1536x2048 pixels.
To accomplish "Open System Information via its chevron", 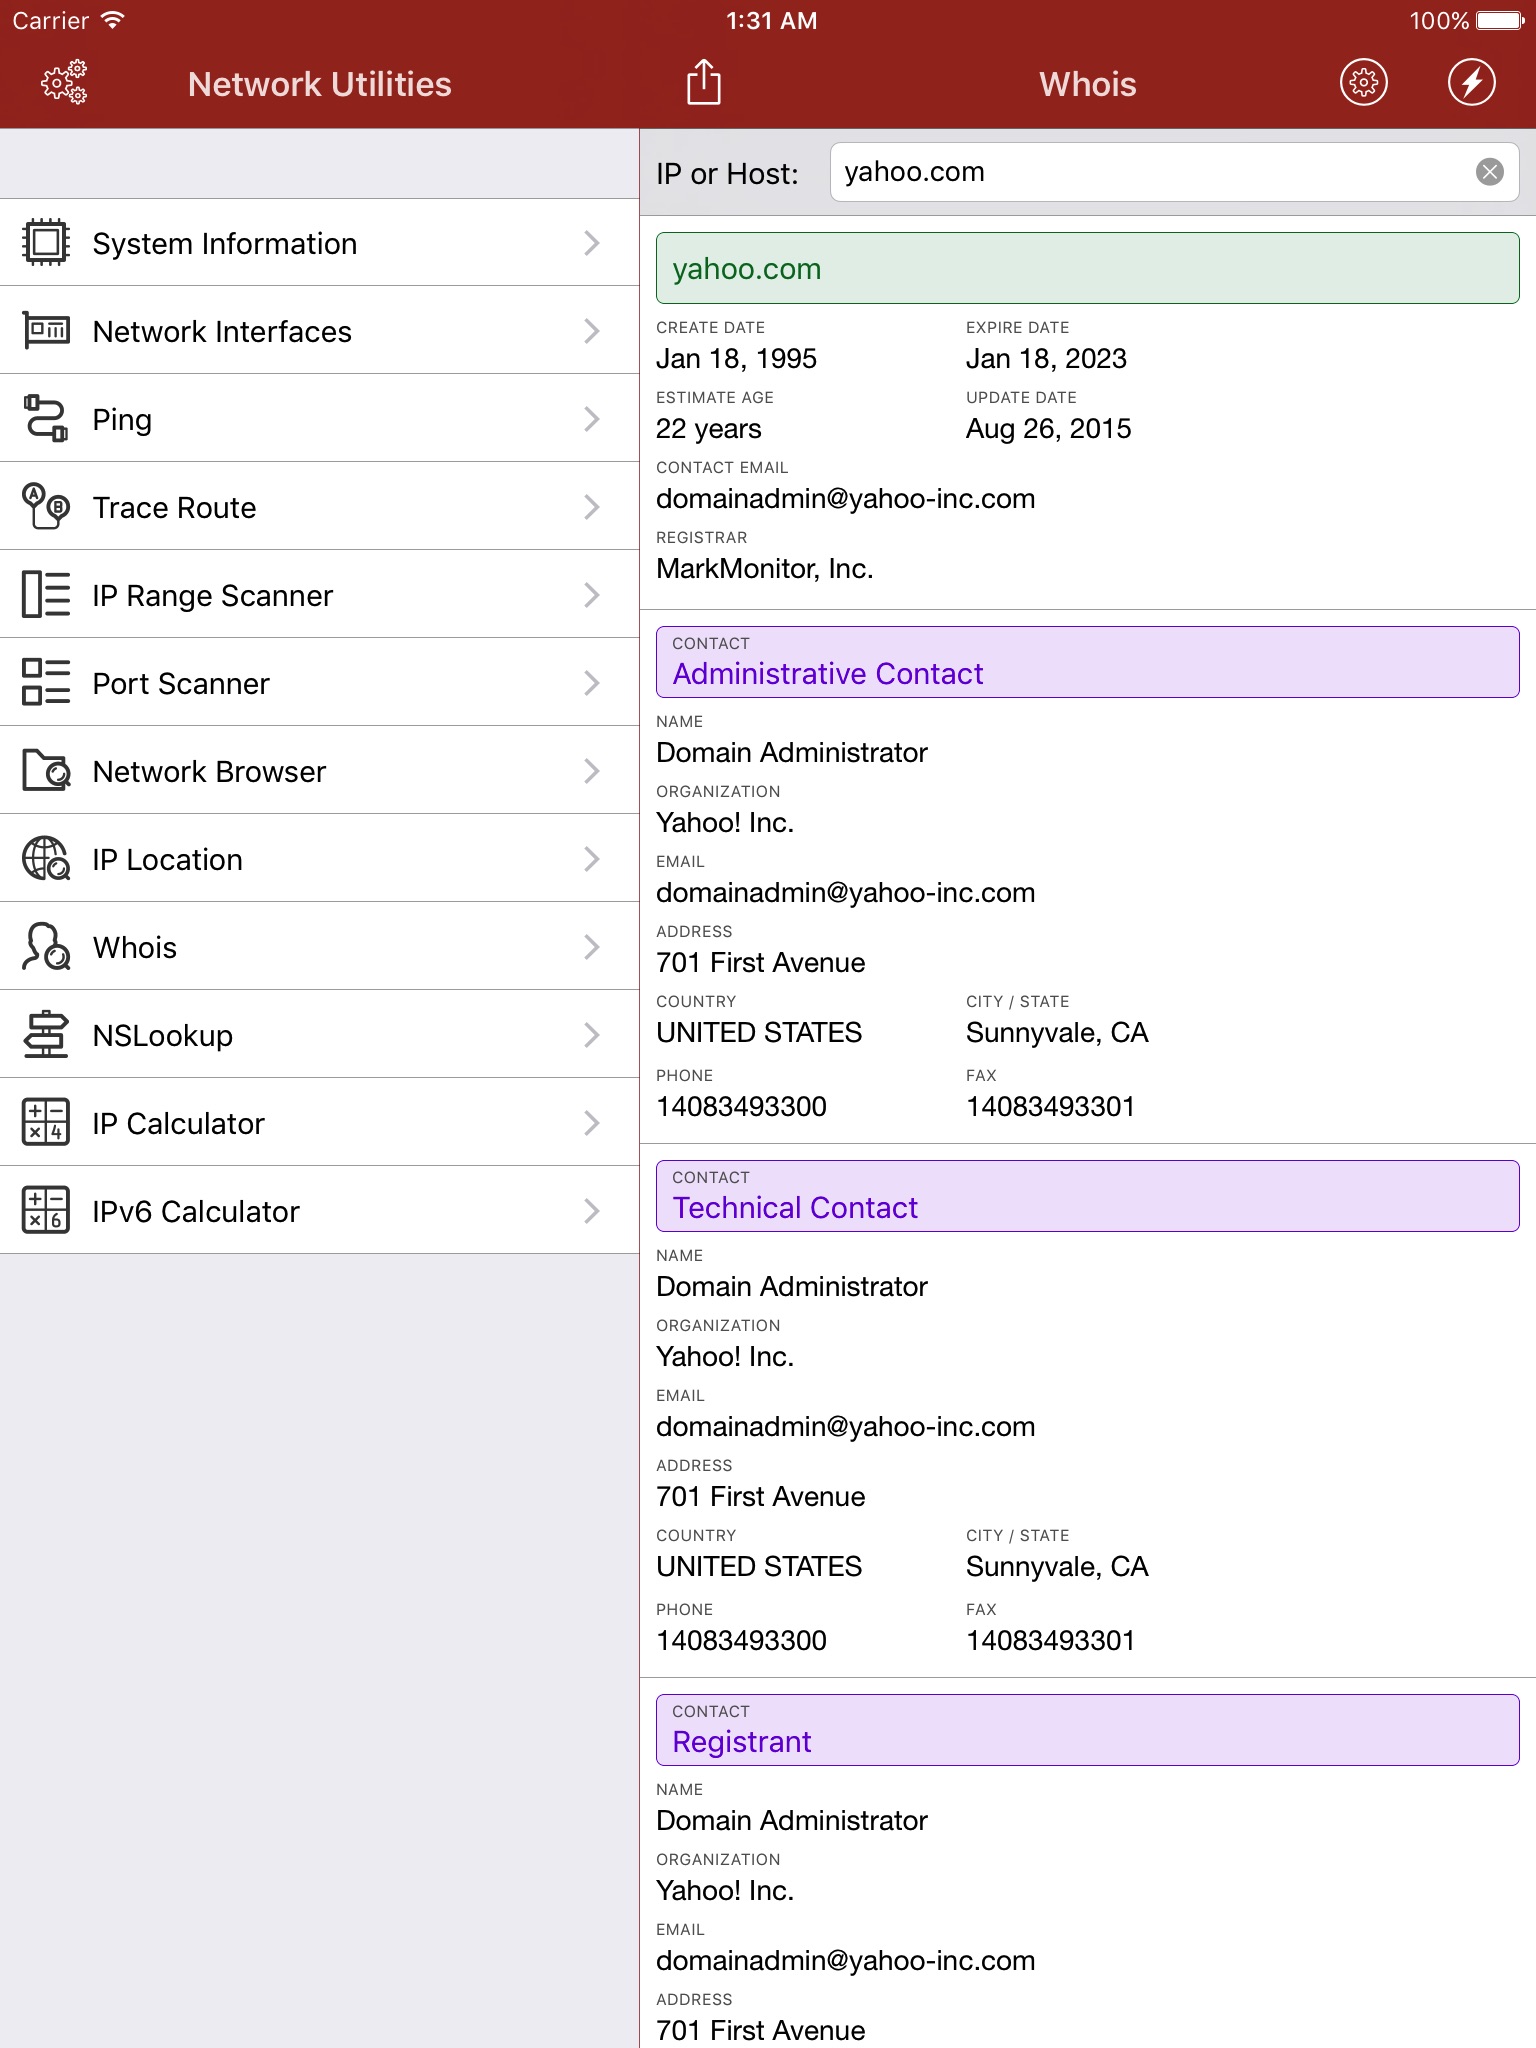I will pyautogui.click(x=592, y=243).
